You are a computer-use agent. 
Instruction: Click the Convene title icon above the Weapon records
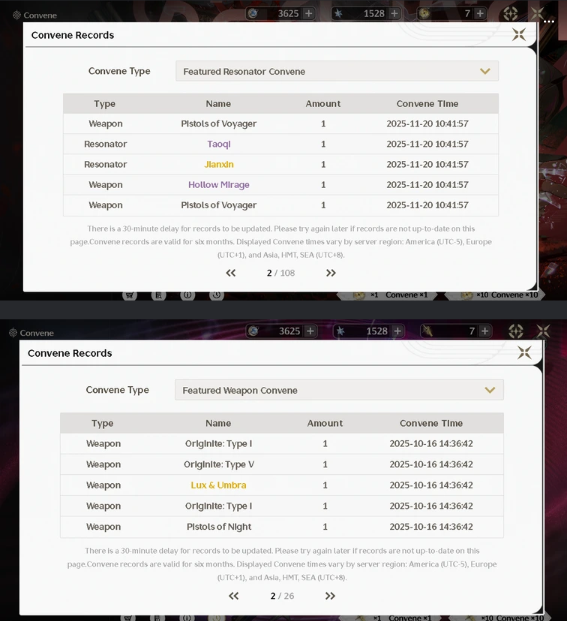tap(13, 333)
